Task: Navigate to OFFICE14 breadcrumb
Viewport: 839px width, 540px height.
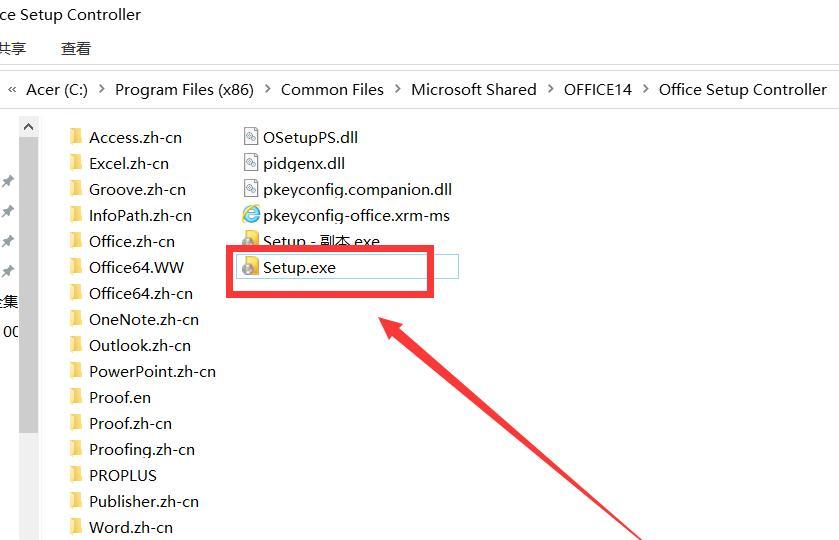Action: 598,89
